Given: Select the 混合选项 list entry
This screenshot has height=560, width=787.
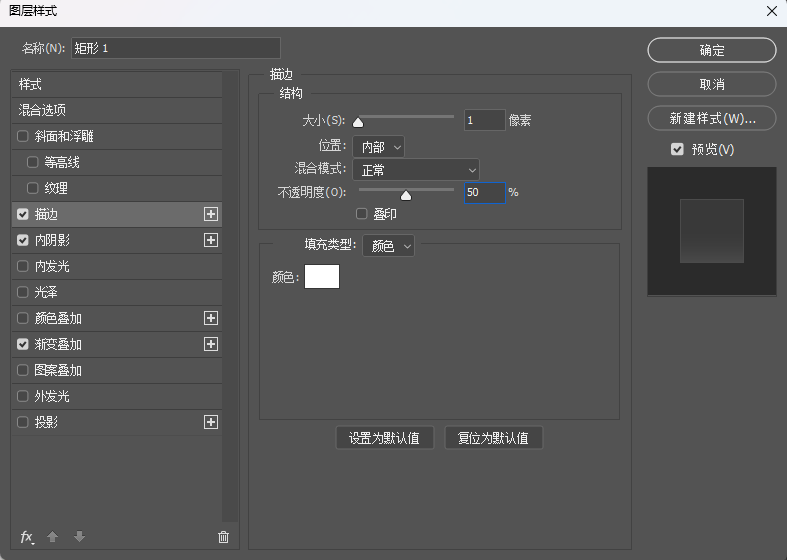Looking at the screenshot, I should point(117,110).
